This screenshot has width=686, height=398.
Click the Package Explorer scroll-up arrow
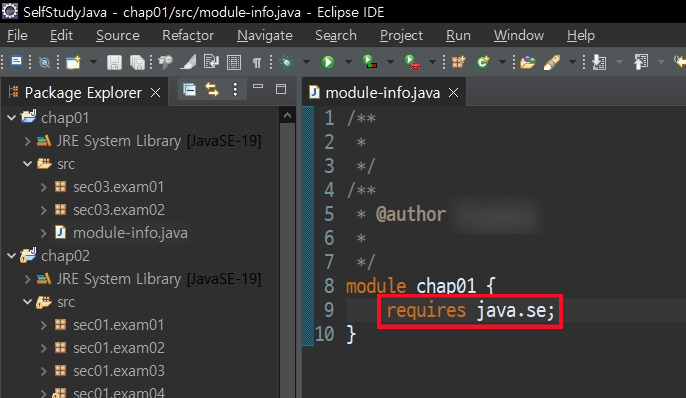point(287,115)
